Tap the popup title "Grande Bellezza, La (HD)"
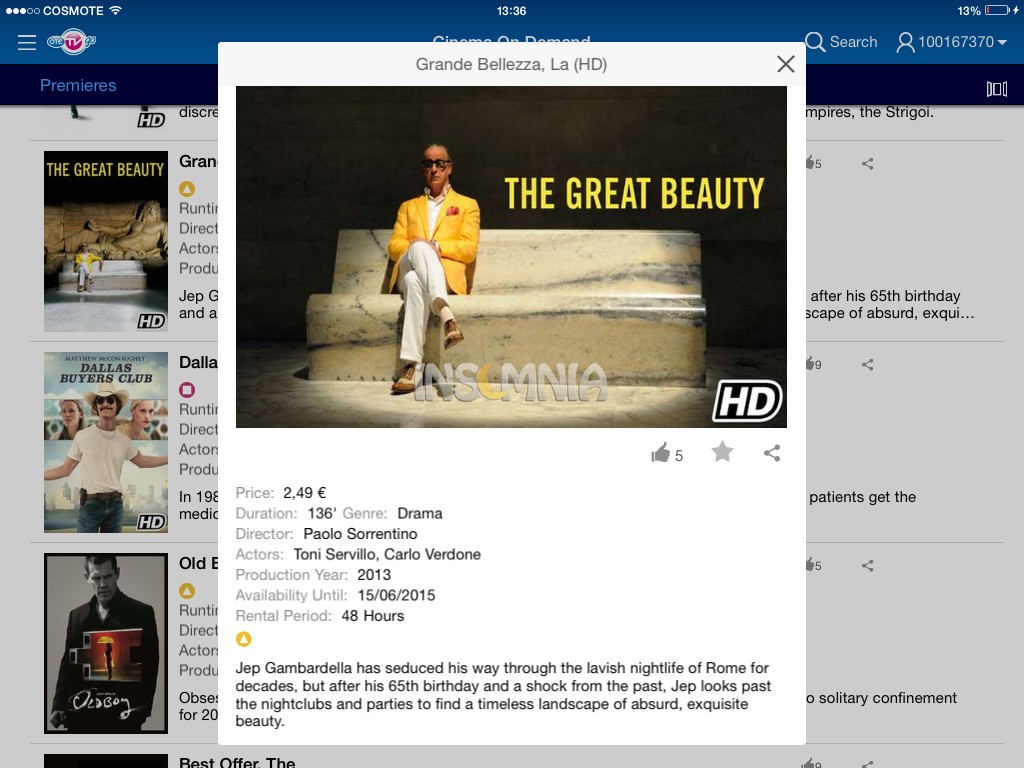 511,64
